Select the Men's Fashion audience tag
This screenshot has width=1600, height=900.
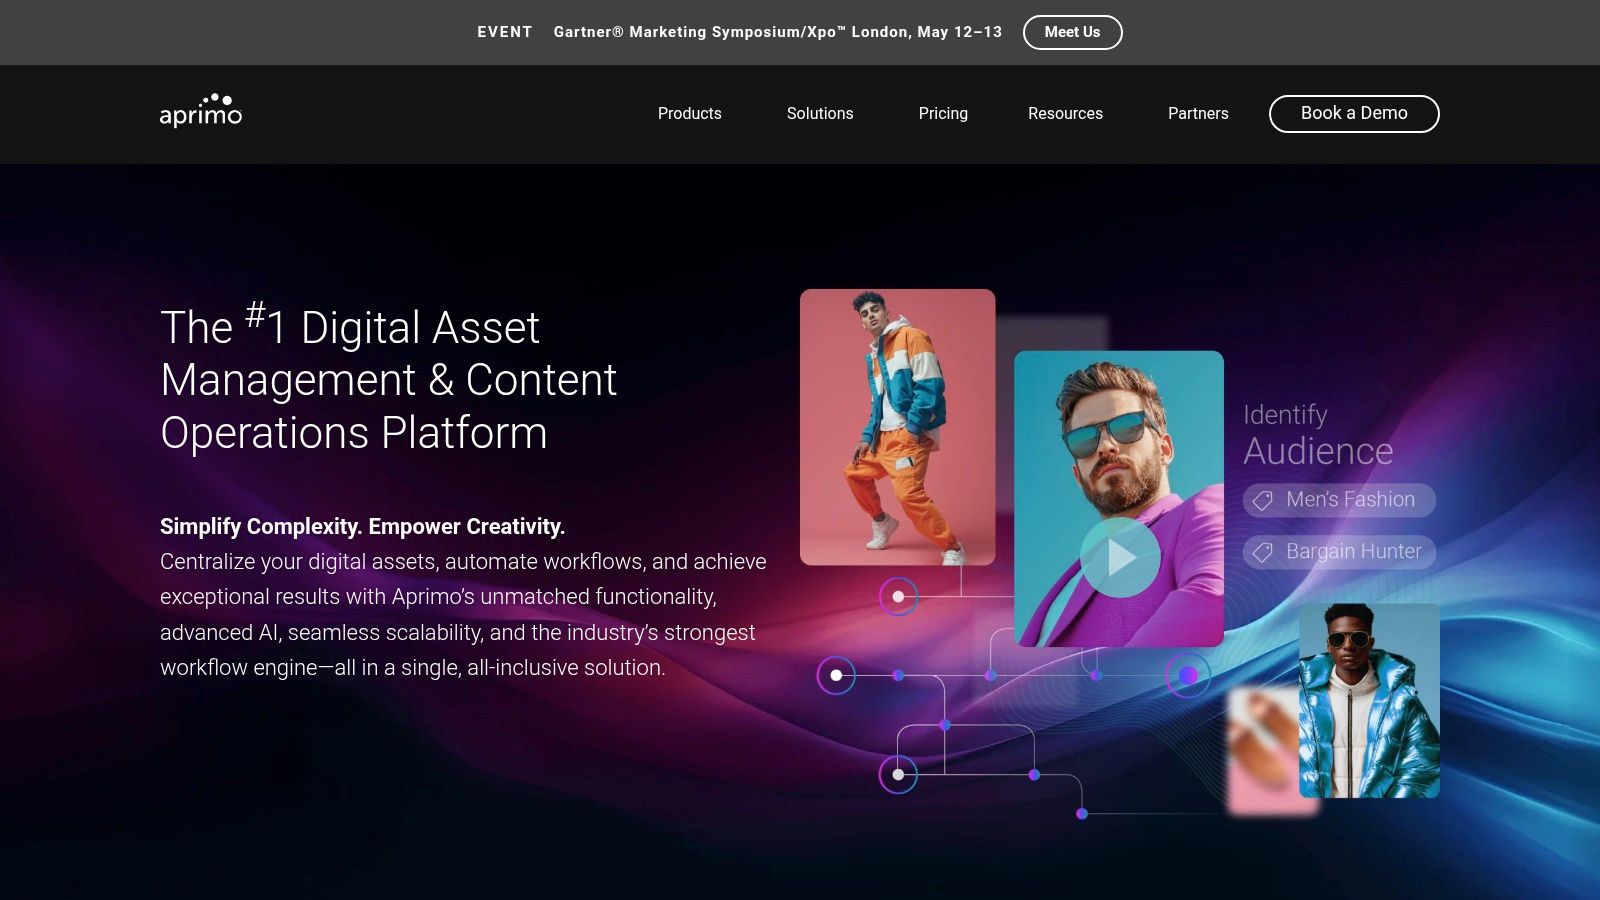[1339, 500]
